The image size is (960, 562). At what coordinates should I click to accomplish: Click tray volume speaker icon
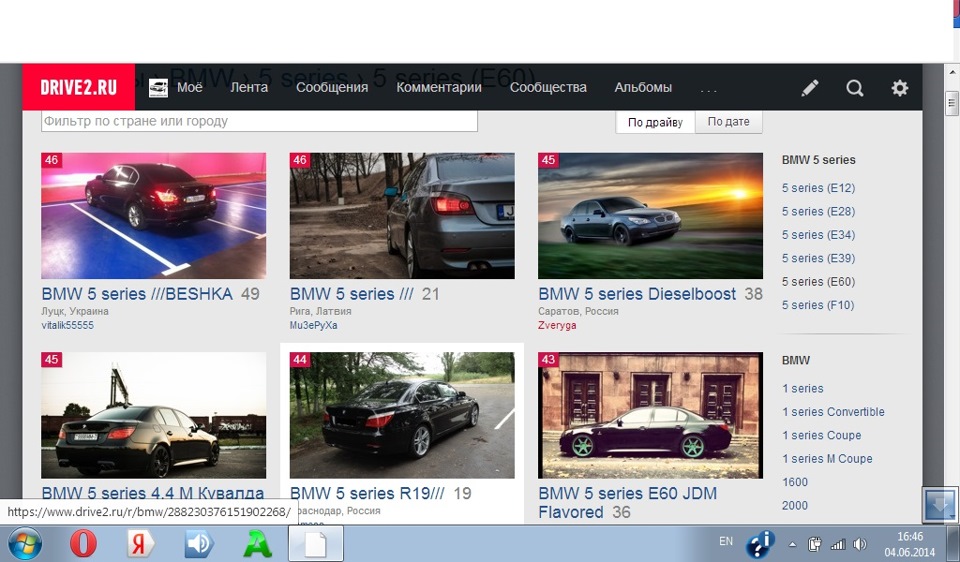(860, 544)
